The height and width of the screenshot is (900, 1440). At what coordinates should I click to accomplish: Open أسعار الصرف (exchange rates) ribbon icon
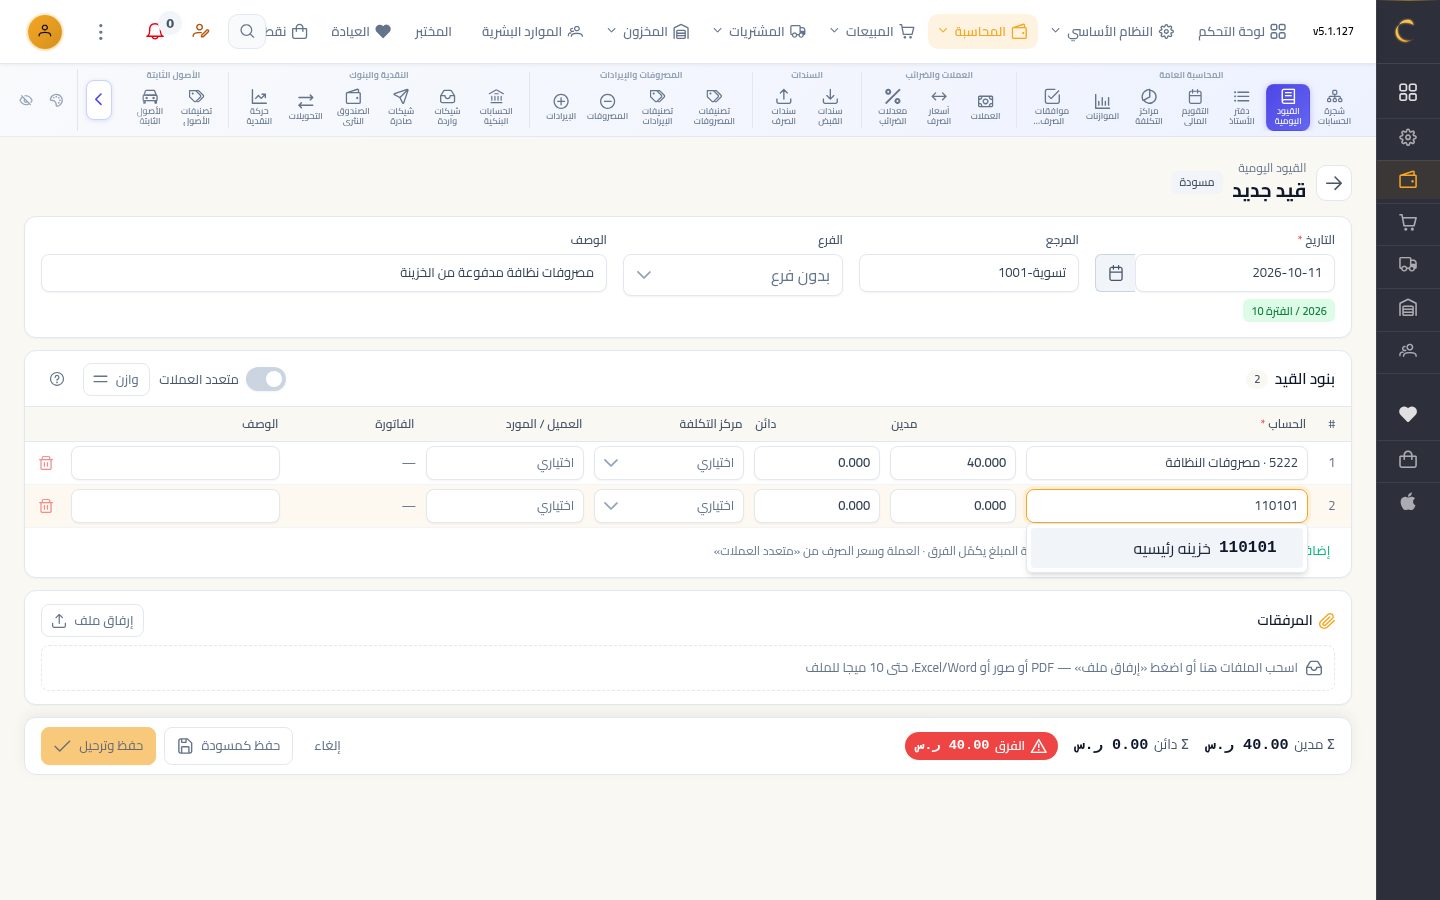coord(938,107)
